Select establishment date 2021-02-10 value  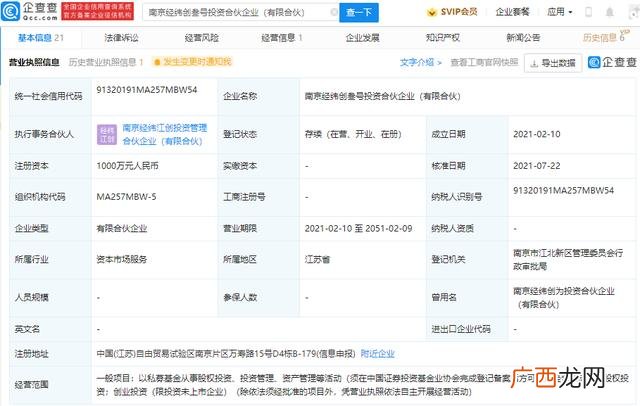coord(537,134)
